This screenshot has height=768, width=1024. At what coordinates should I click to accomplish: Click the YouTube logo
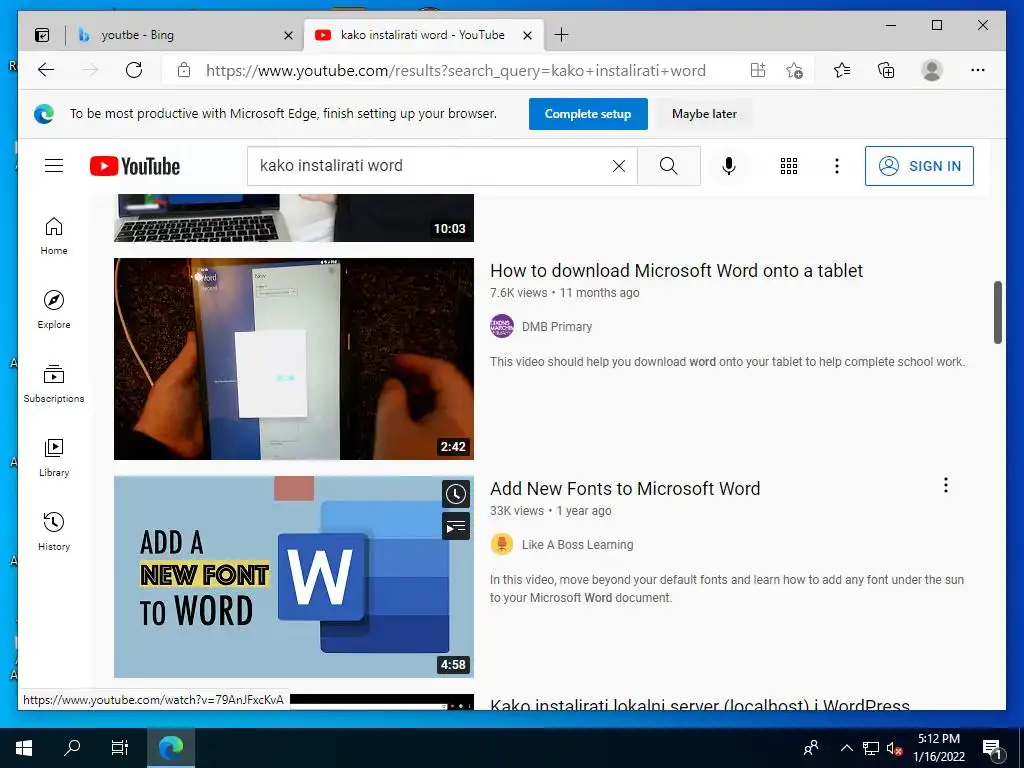coord(135,166)
